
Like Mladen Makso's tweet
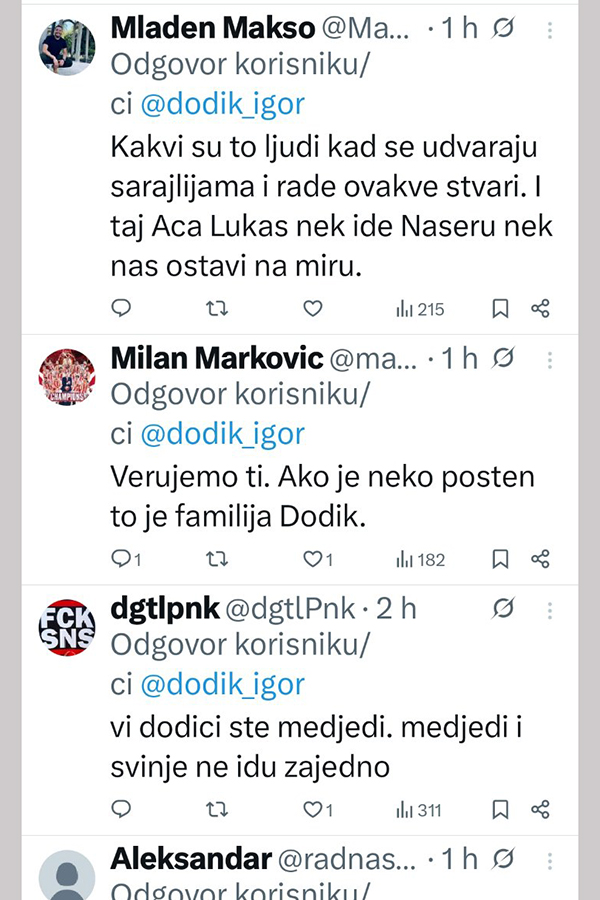click(x=312, y=309)
